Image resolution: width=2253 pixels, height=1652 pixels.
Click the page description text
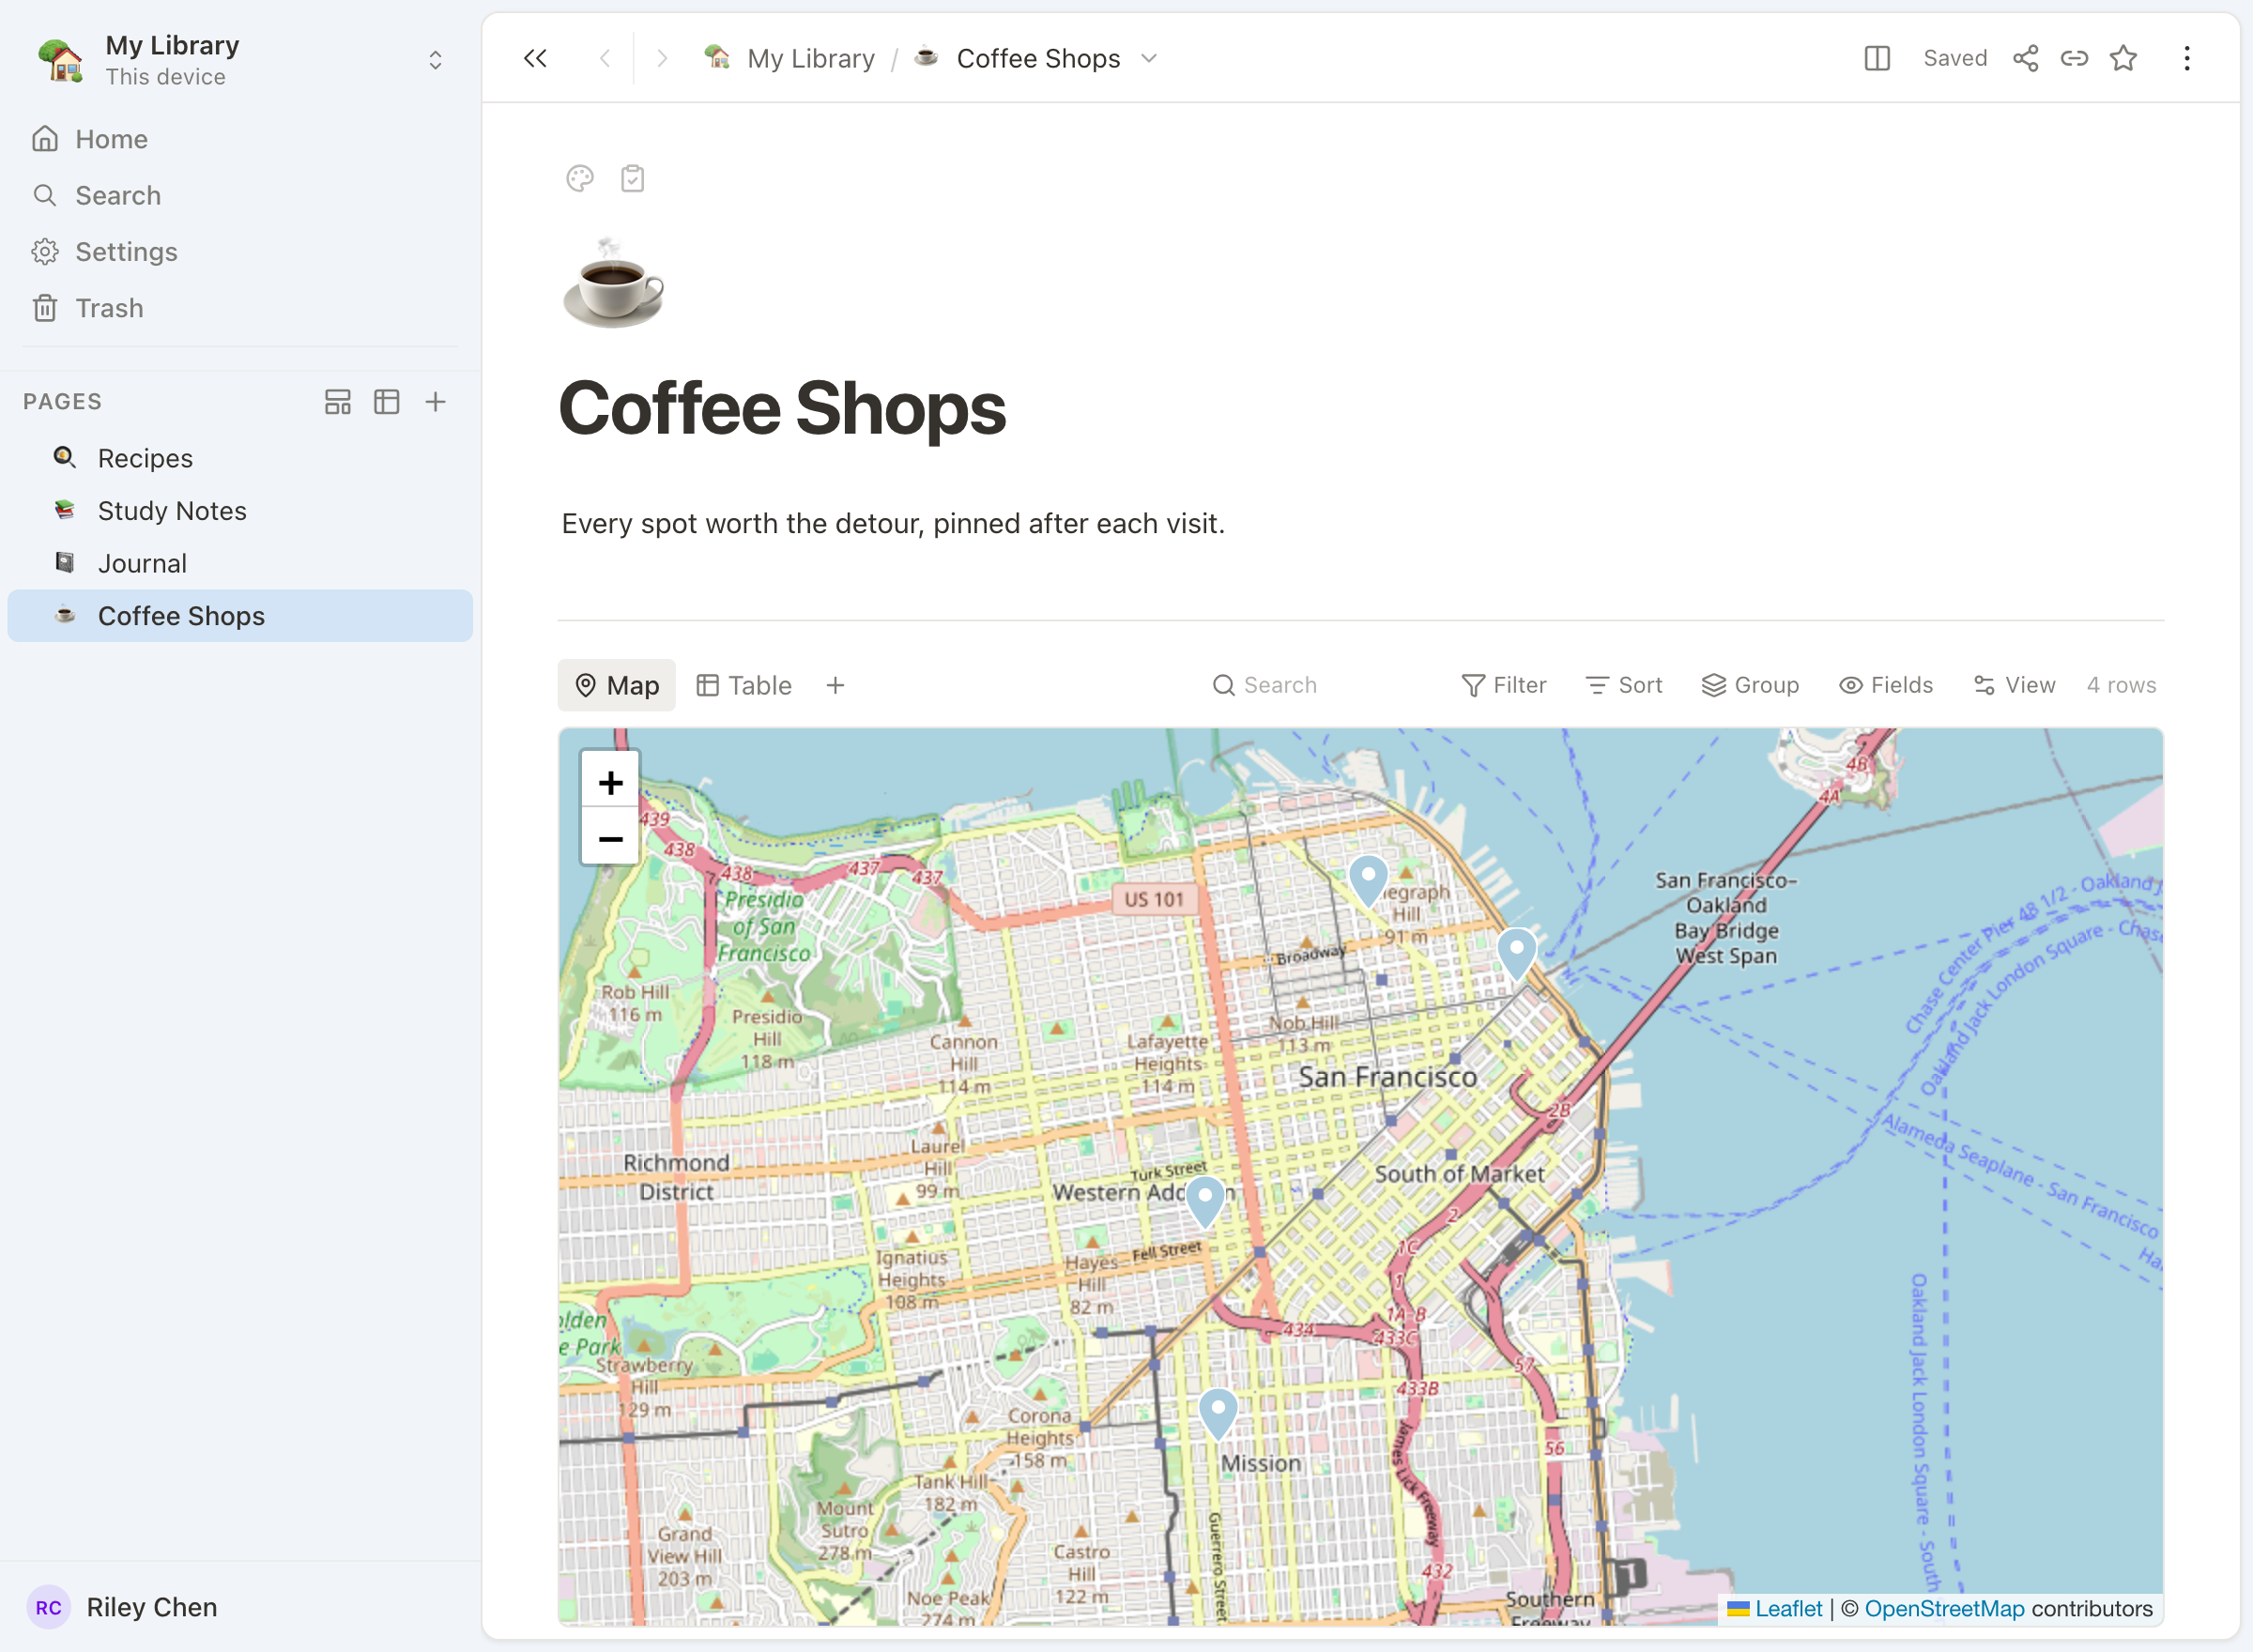[x=893, y=523]
